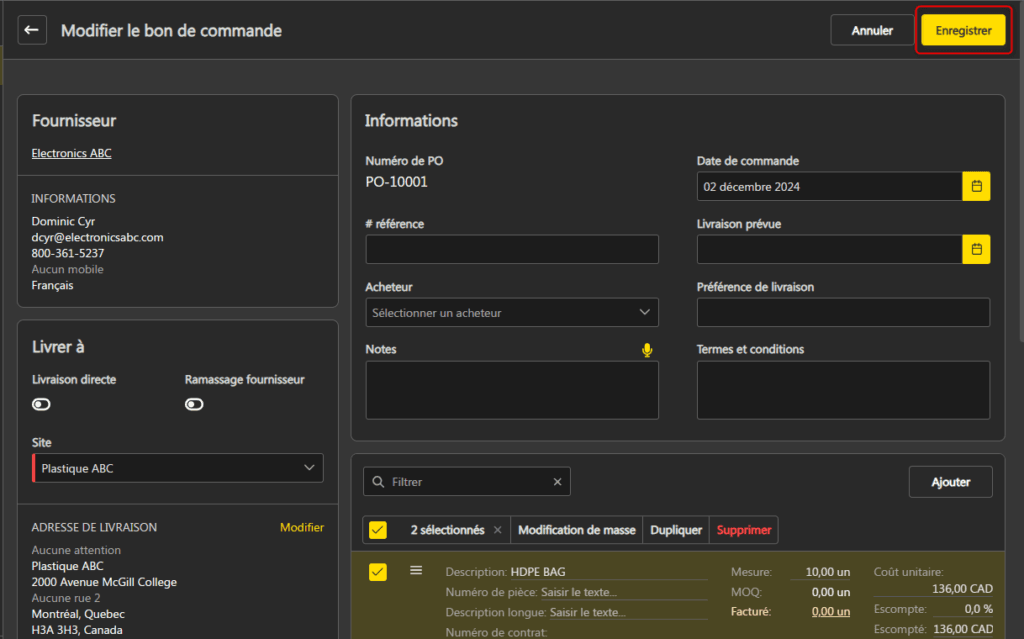
Task: Select the Dupliquer action
Action: [676, 530]
